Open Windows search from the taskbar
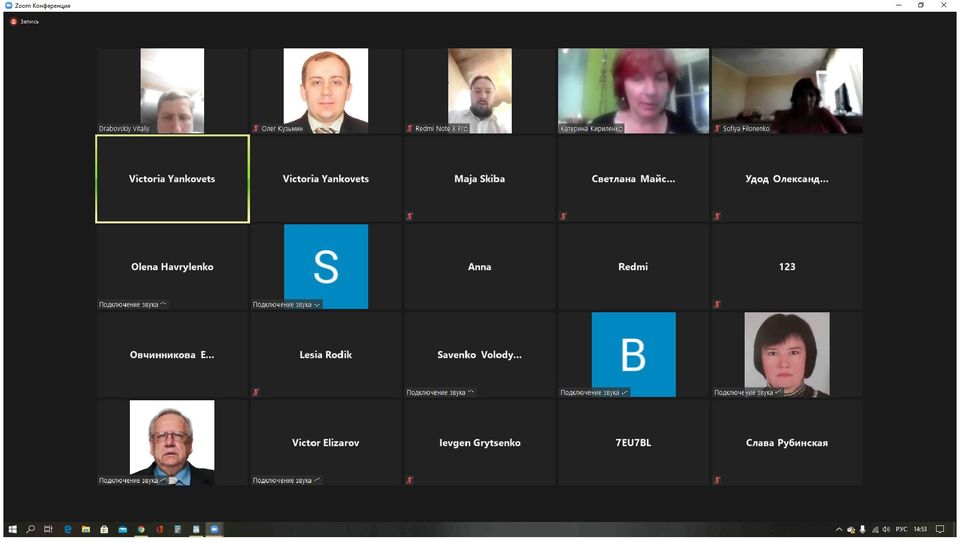This screenshot has height=543, width=960. (31, 529)
